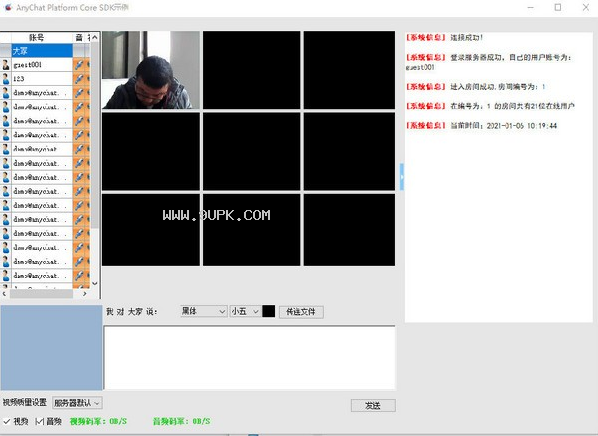Image resolution: width=598 pixels, height=436 pixels.
Task: Click the avatar icon beside user 123
Action: (6, 79)
